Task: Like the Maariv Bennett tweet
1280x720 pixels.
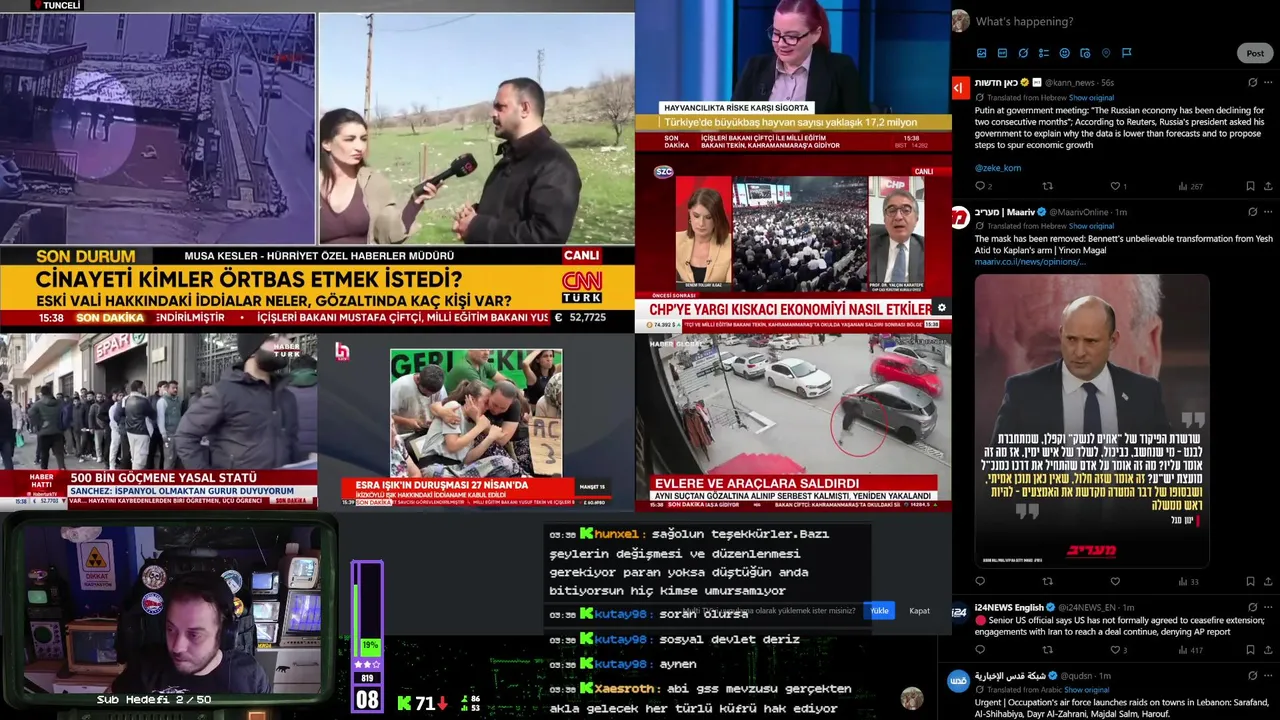Action: tap(1115, 581)
